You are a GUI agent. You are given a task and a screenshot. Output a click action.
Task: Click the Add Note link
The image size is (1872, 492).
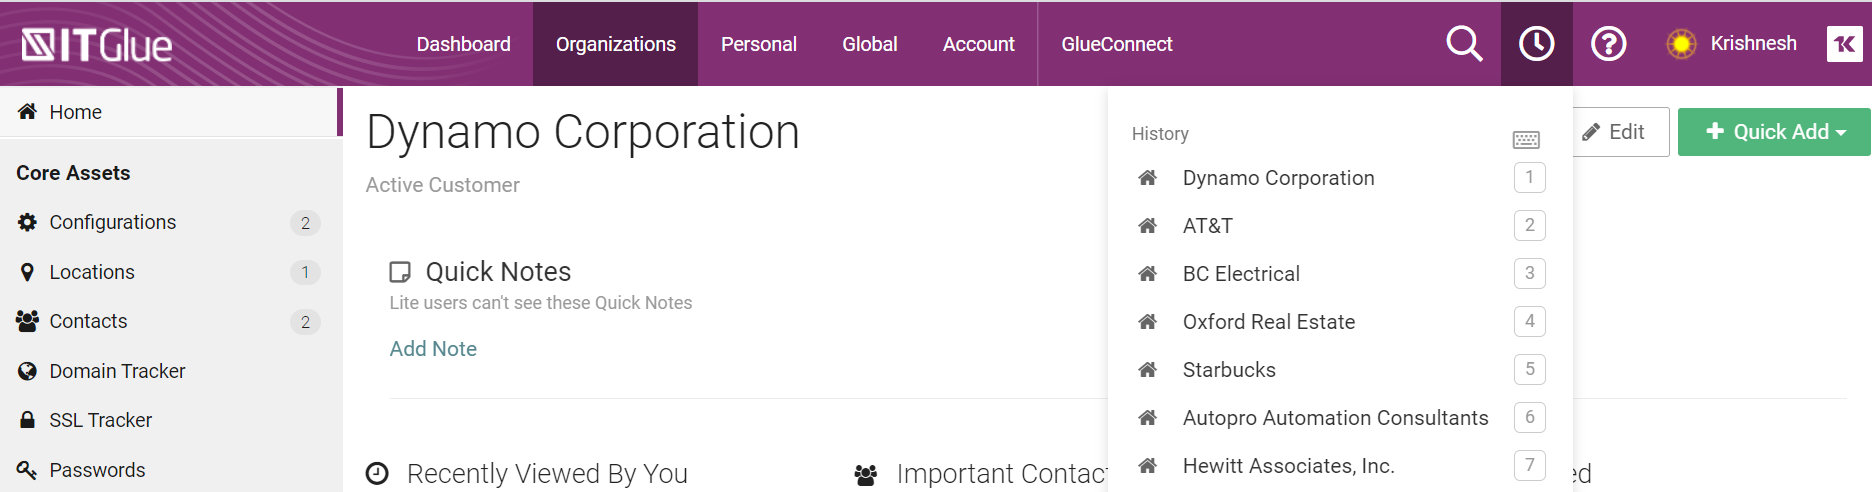tap(433, 349)
